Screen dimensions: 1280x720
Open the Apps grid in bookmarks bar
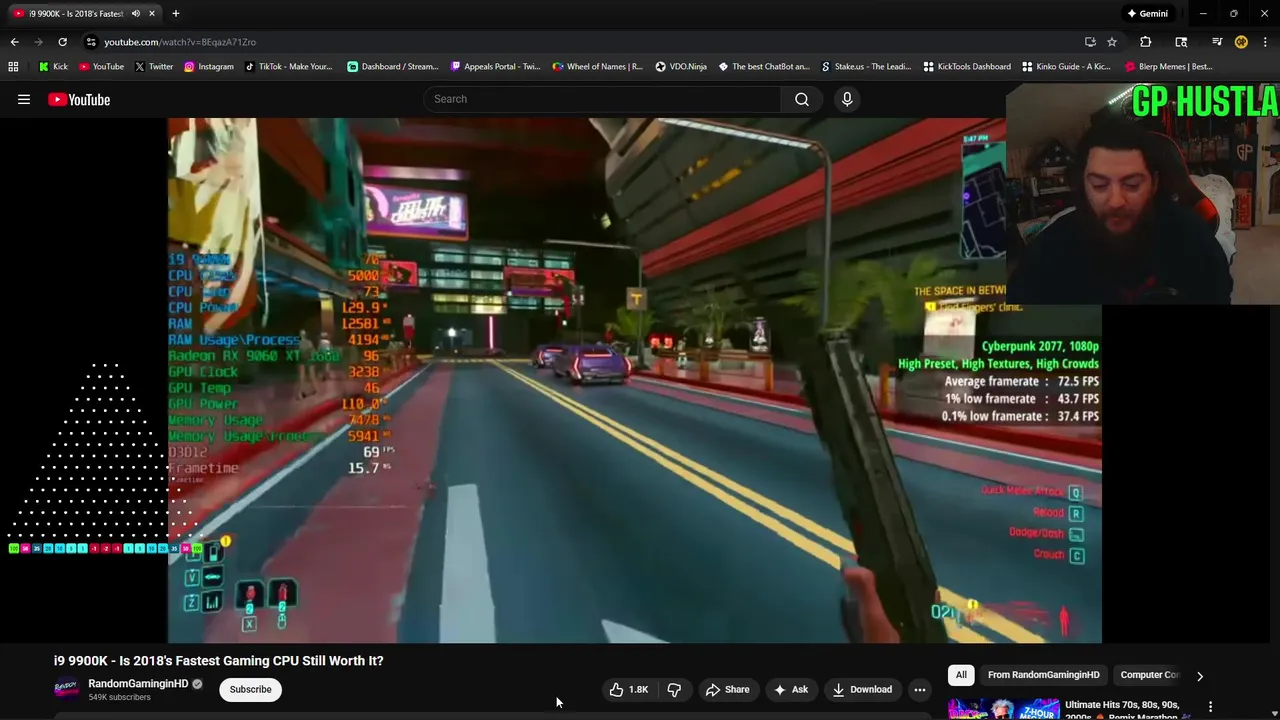click(x=13, y=67)
